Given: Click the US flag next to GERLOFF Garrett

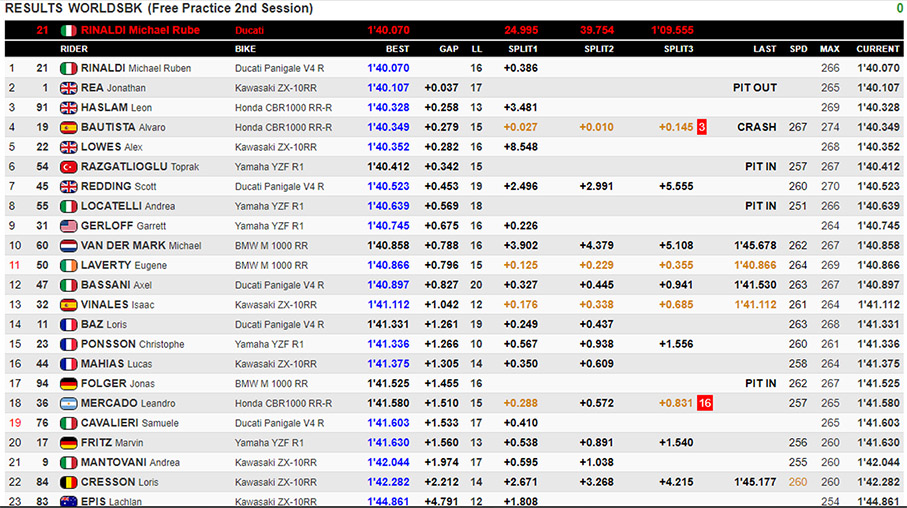Looking at the screenshot, I should [68, 226].
